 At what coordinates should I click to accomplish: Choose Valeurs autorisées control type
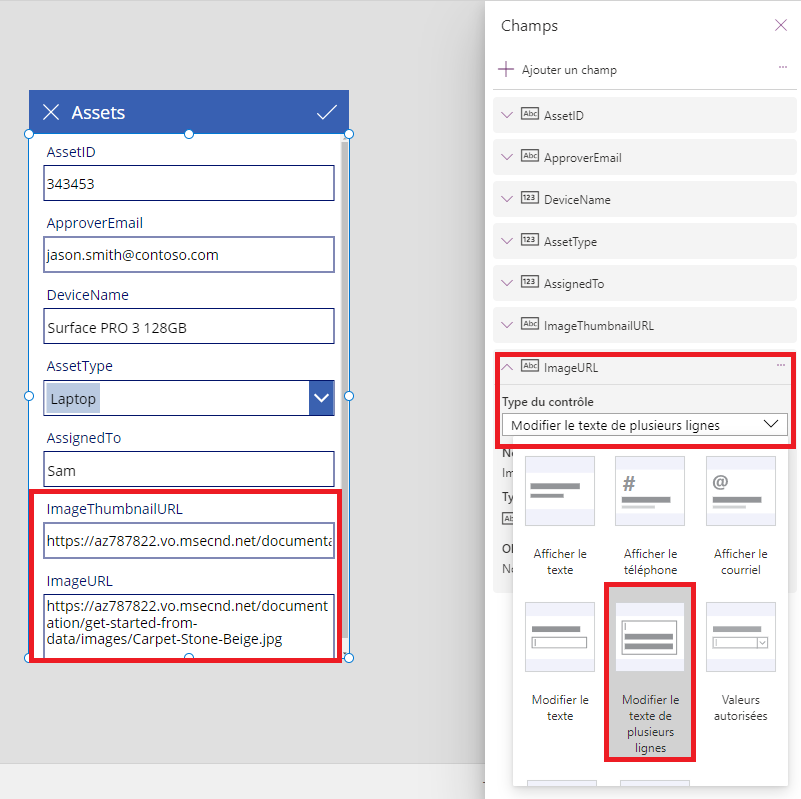point(741,662)
